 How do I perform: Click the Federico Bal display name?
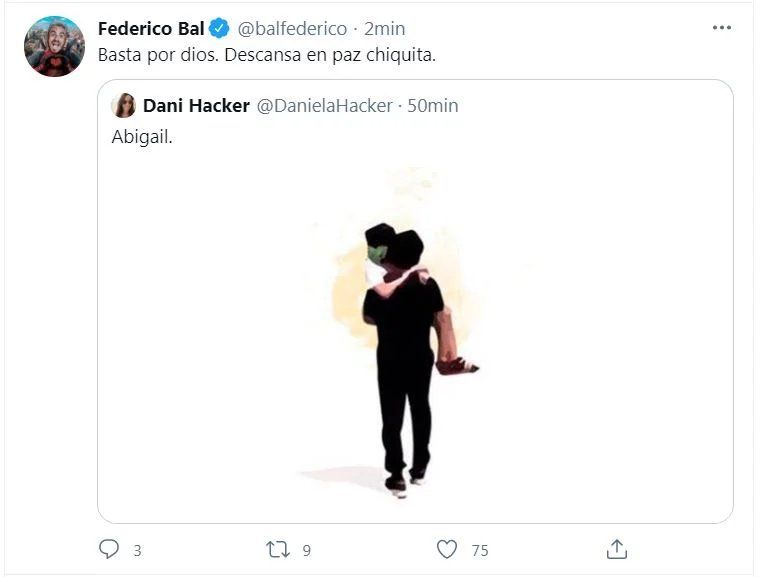[x=150, y=29]
